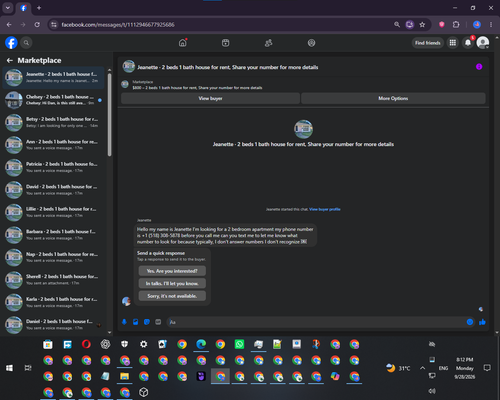Attach a file with the photo icon

pos(136,322)
